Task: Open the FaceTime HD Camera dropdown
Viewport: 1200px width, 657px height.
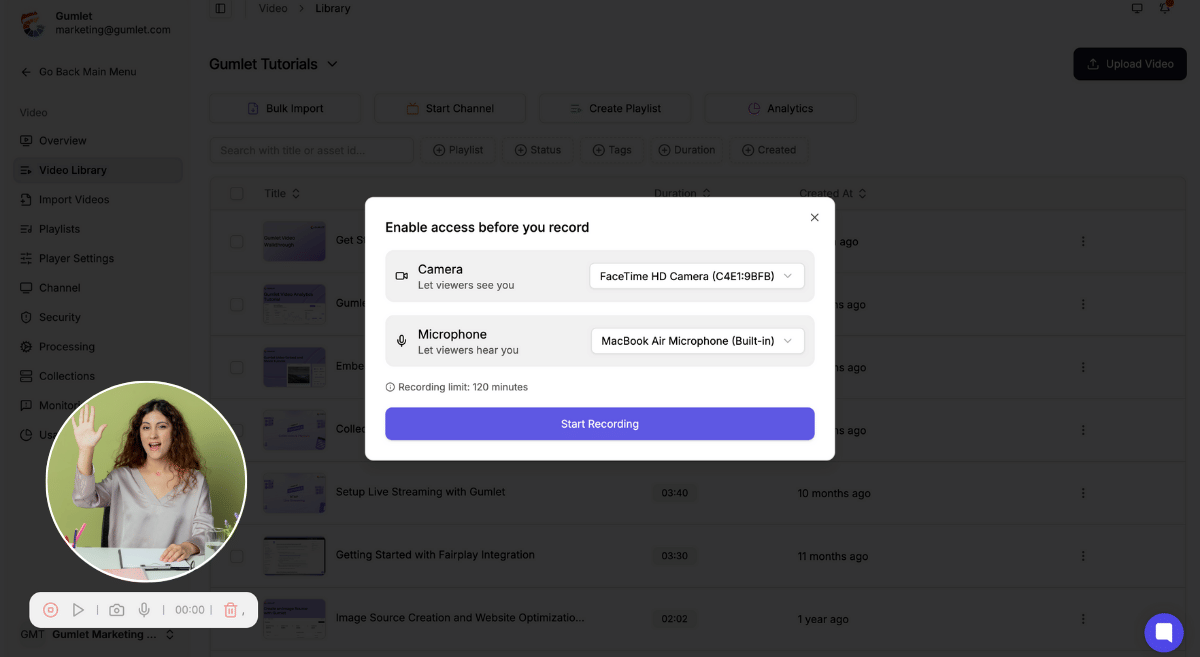Action: click(697, 276)
